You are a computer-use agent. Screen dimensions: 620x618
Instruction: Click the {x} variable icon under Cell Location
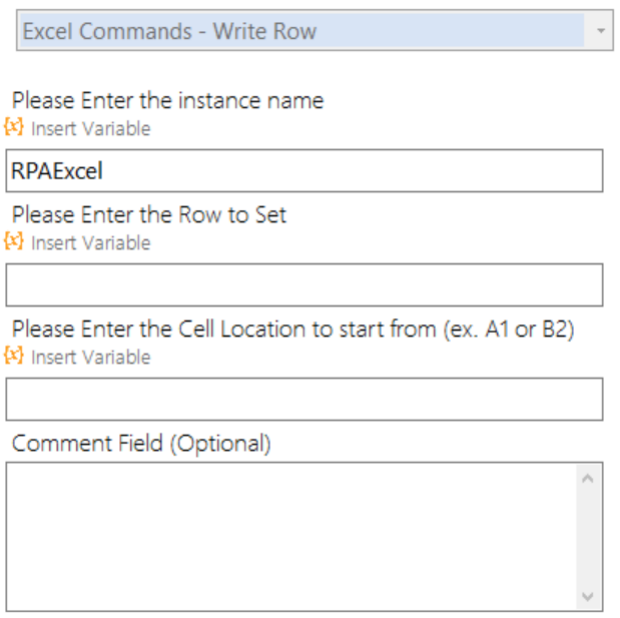pos(14,355)
